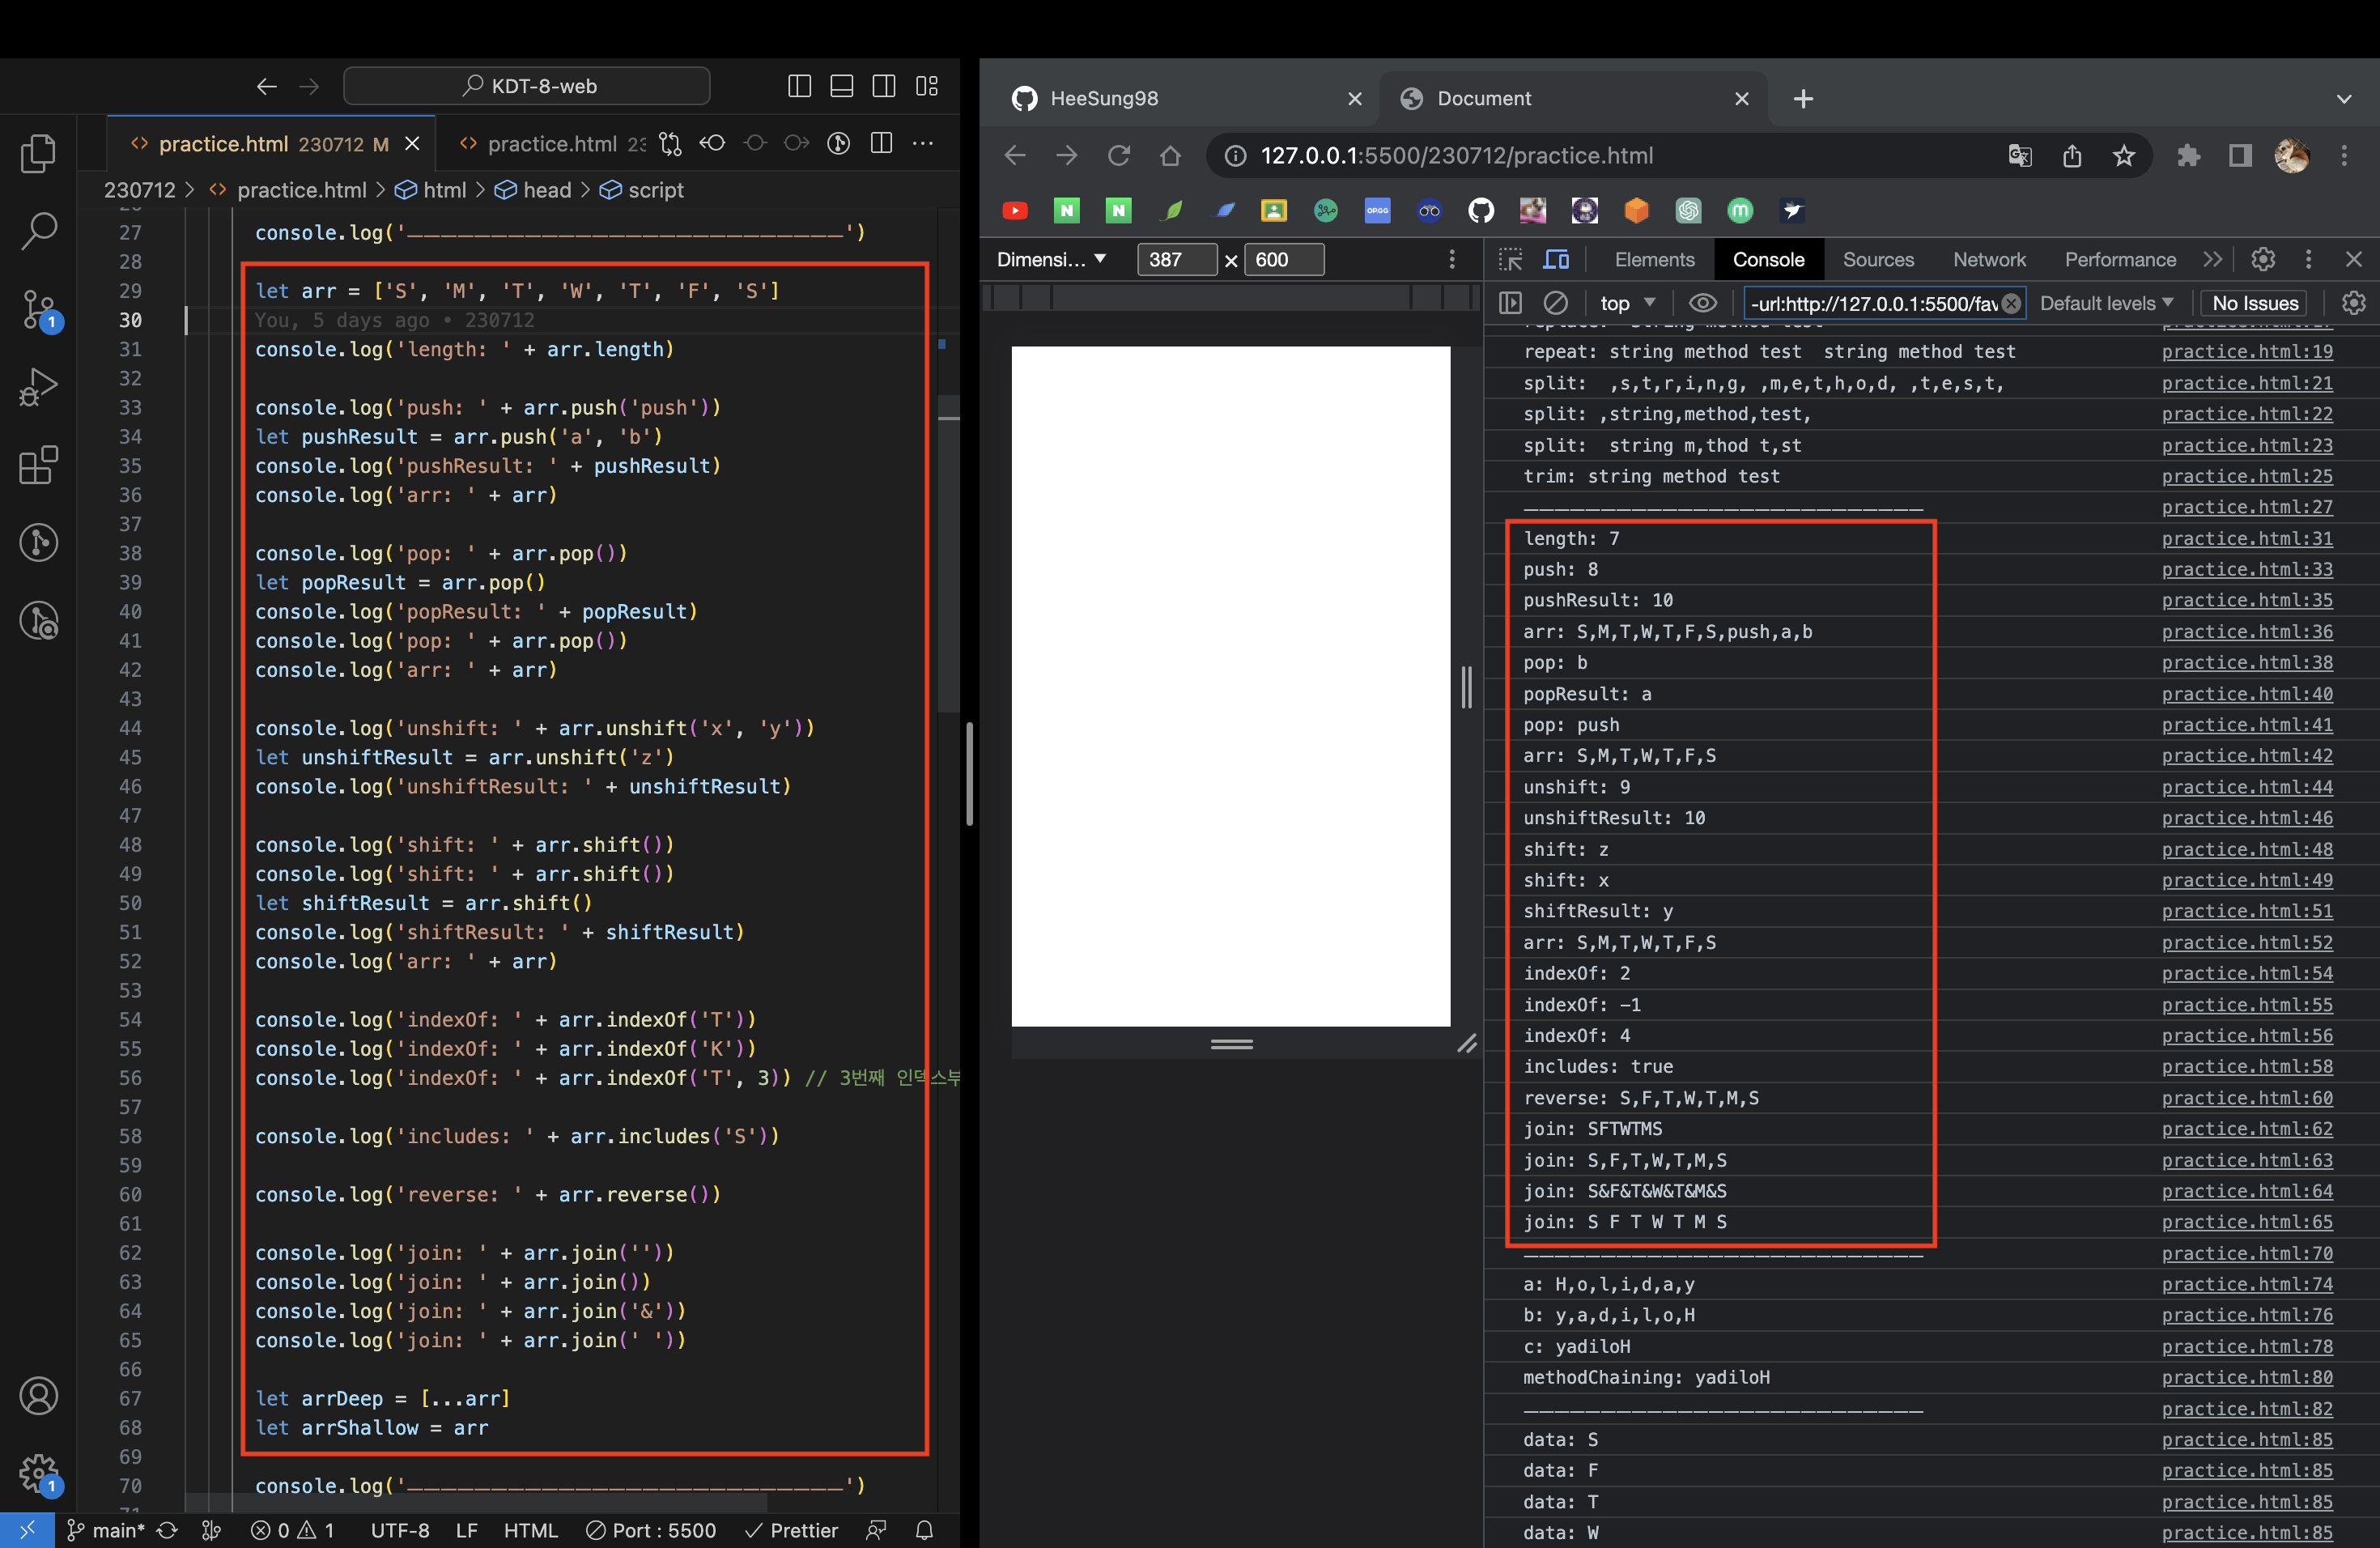The image size is (2380, 1548).
Task: Open link practice.html:31 in console
Action: point(2247,538)
